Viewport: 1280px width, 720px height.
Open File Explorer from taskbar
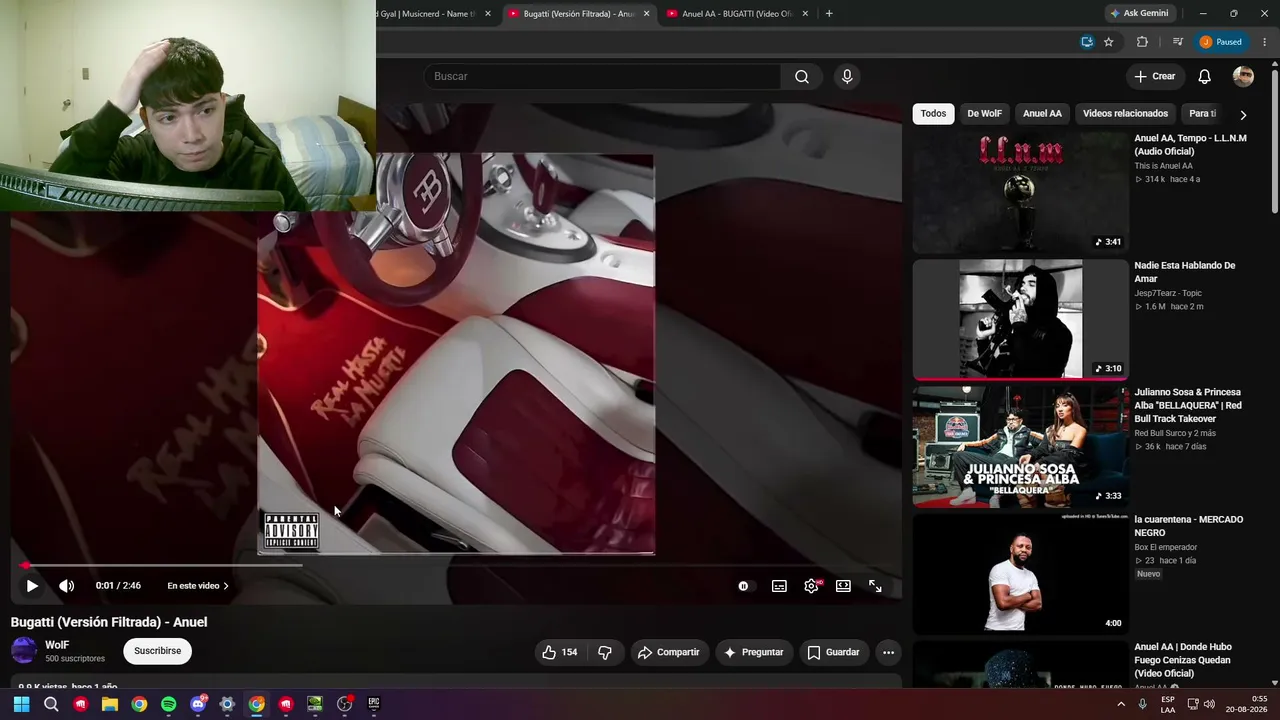pos(110,704)
